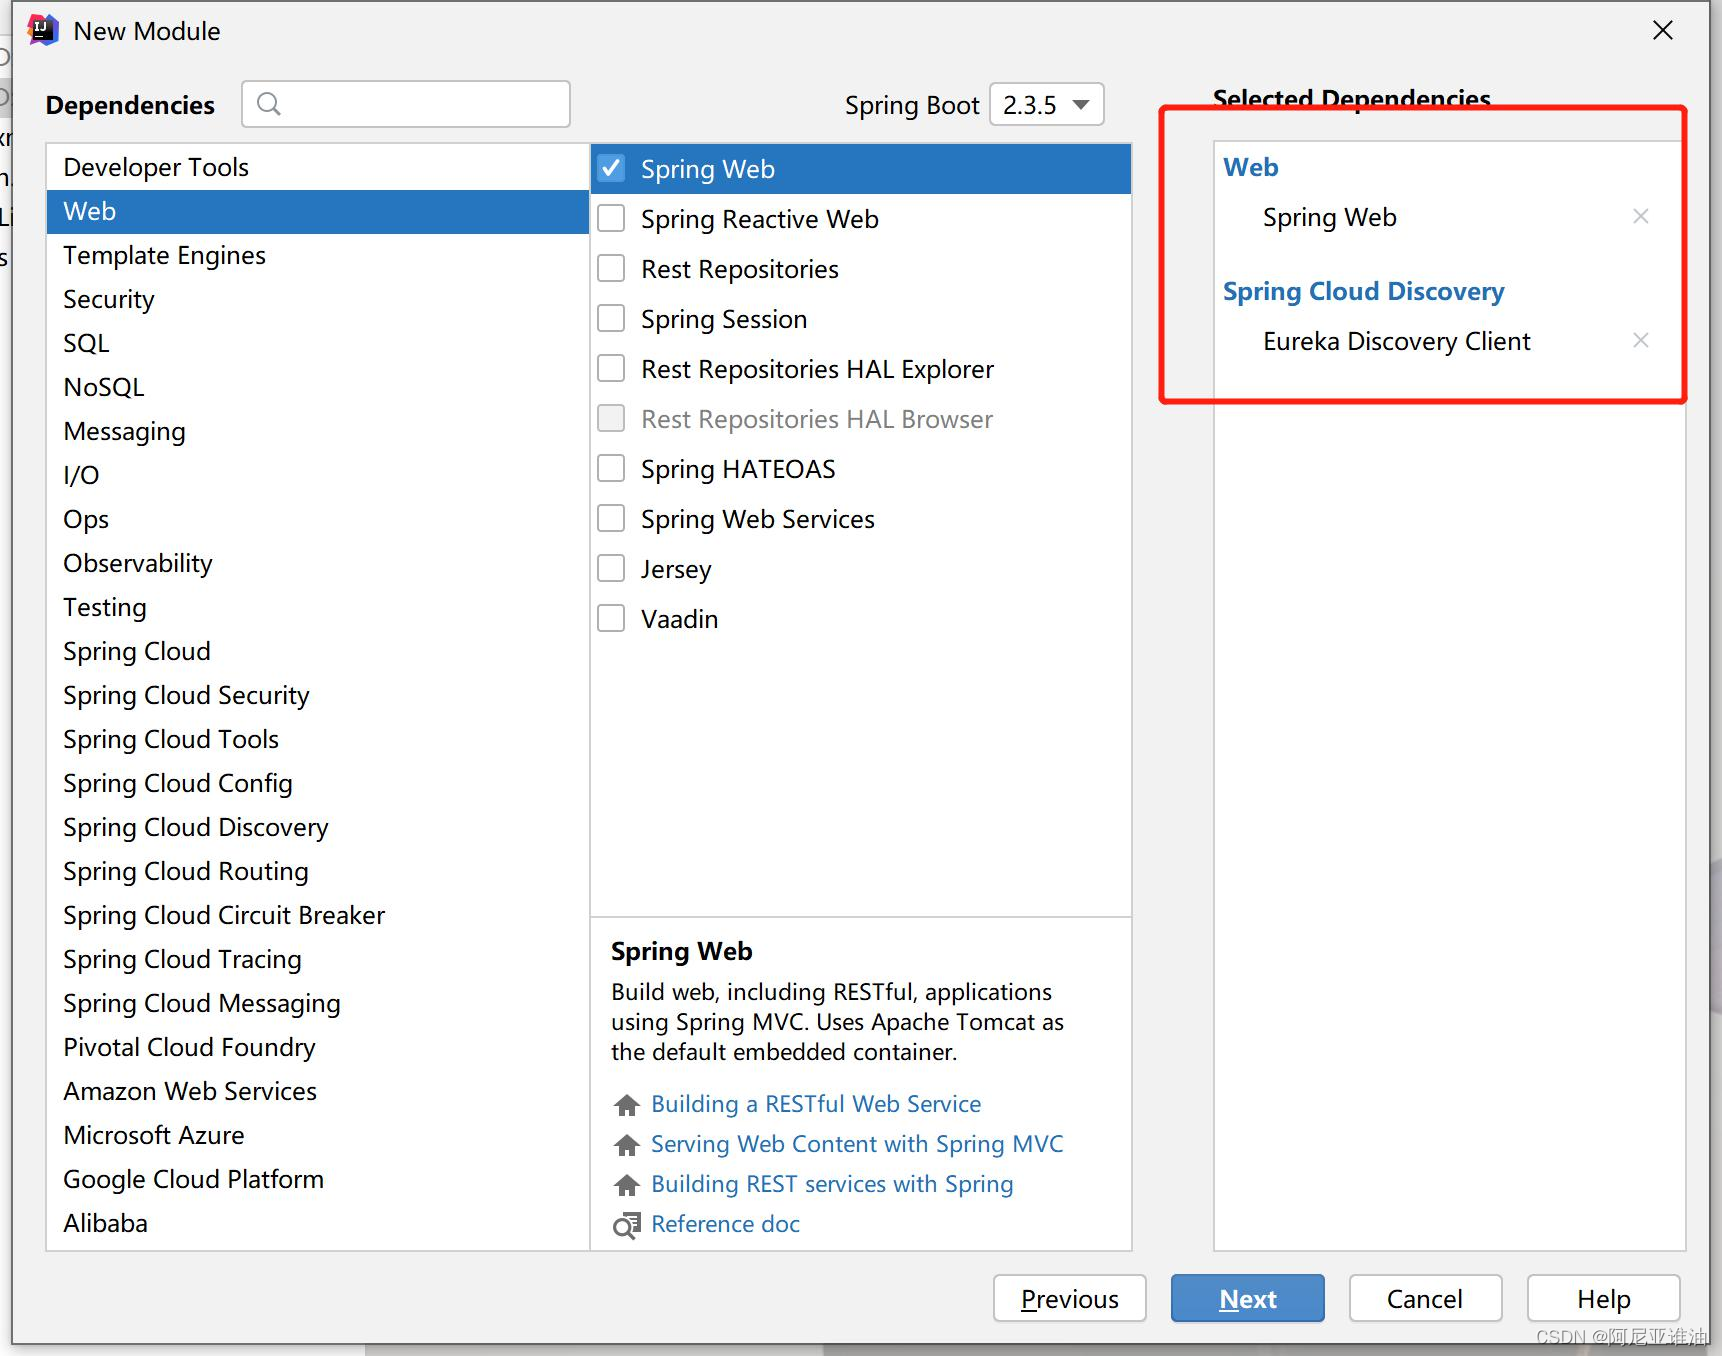This screenshot has height=1356, width=1722.
Task: Open Serving Web Content with Spring MVC link
Action: [857, 1144]
